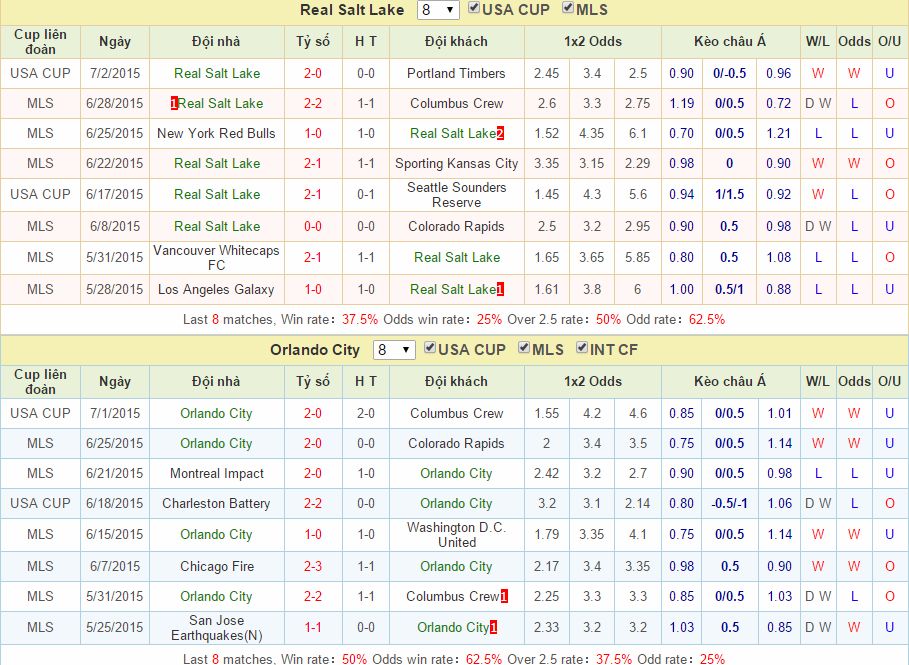
Task: Click the red card badge in the San Jose Earthquakes match
Action: point(493,627)
